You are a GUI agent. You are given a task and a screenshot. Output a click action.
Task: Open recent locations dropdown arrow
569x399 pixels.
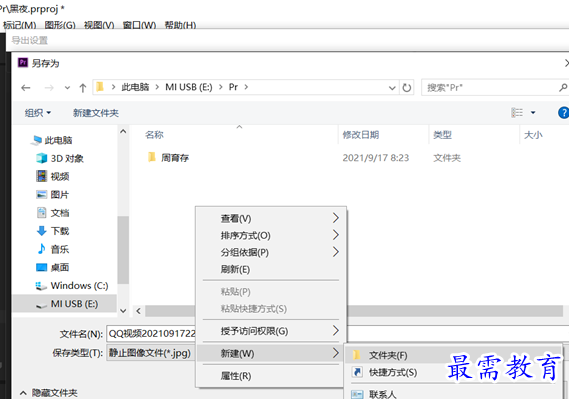67,88
